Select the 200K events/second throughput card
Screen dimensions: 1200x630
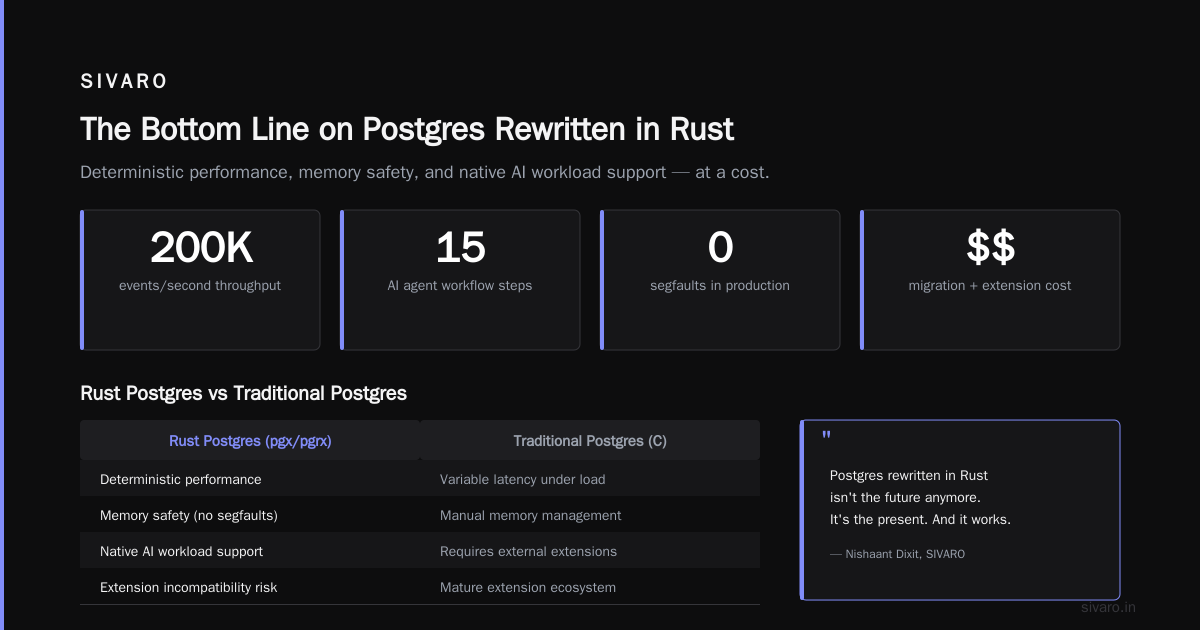pos(200,280)
